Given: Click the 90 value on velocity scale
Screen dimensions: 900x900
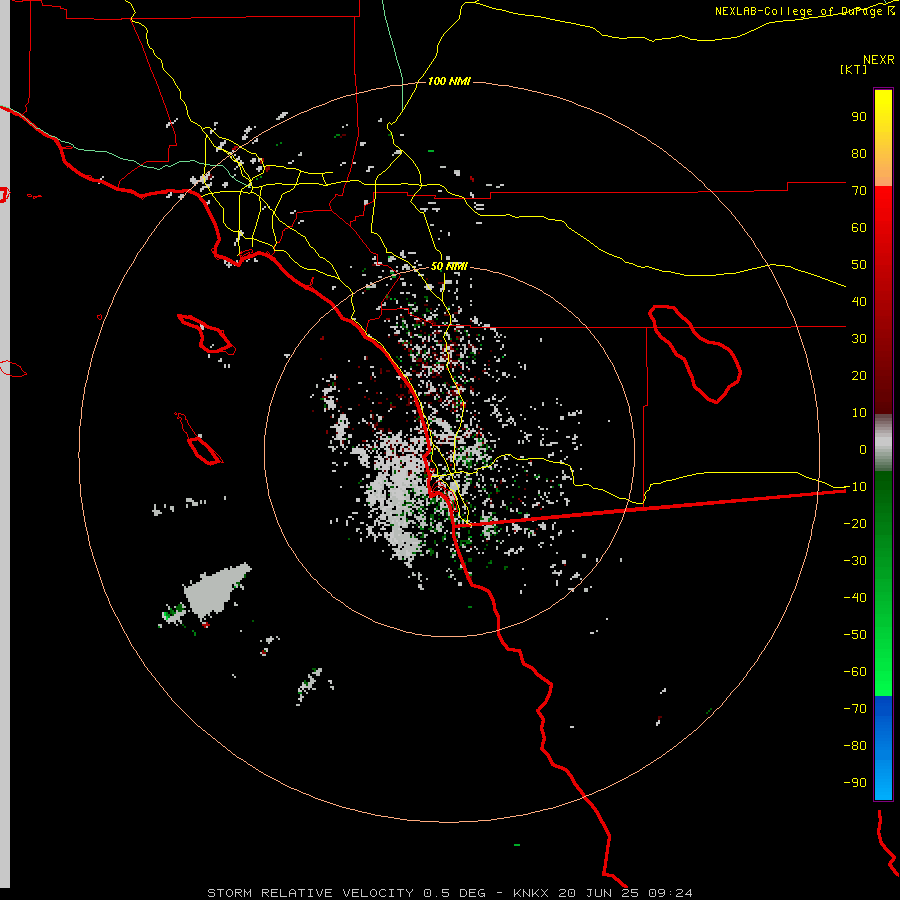Looking at the screenshot, I should (x=859, y=117).
